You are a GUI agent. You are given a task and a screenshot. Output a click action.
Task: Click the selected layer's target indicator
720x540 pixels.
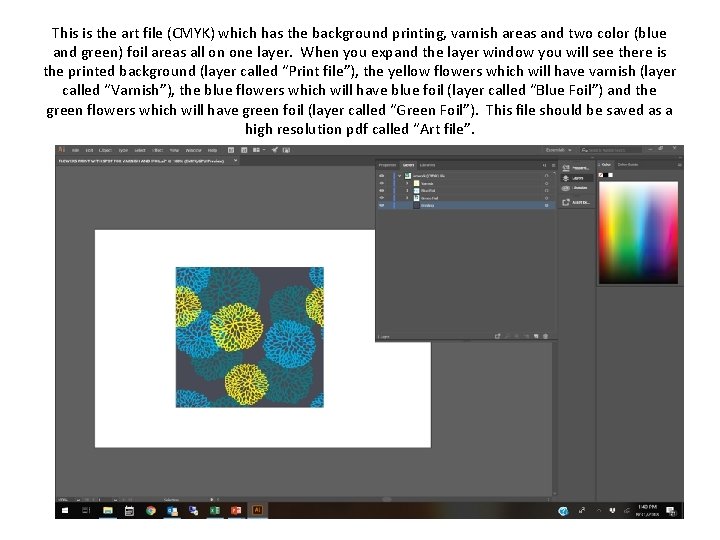[x=546, y=205]
